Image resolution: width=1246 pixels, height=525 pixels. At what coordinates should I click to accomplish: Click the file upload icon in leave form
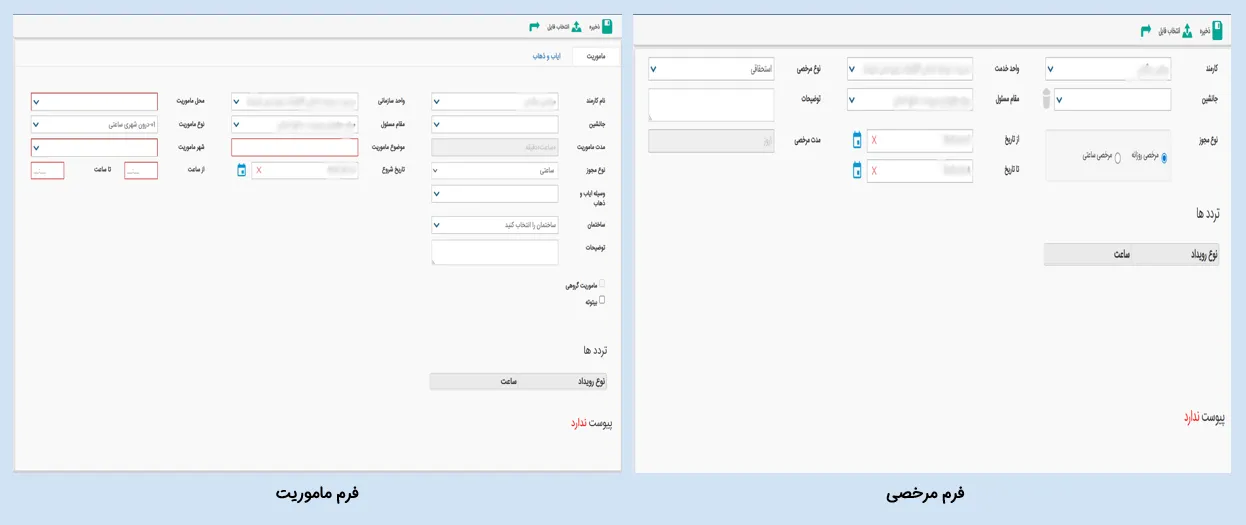click(x=1187, y=31)
